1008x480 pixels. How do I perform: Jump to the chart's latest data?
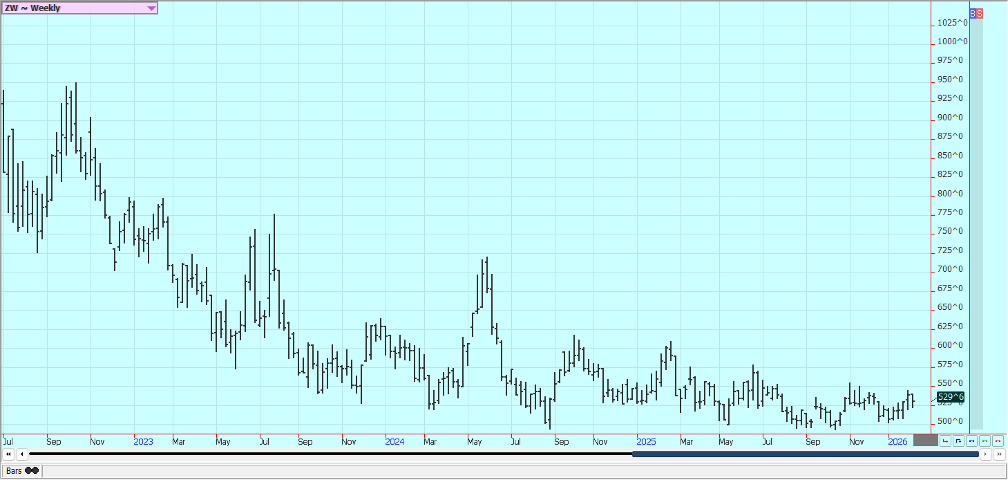click(x=998, y=455)
